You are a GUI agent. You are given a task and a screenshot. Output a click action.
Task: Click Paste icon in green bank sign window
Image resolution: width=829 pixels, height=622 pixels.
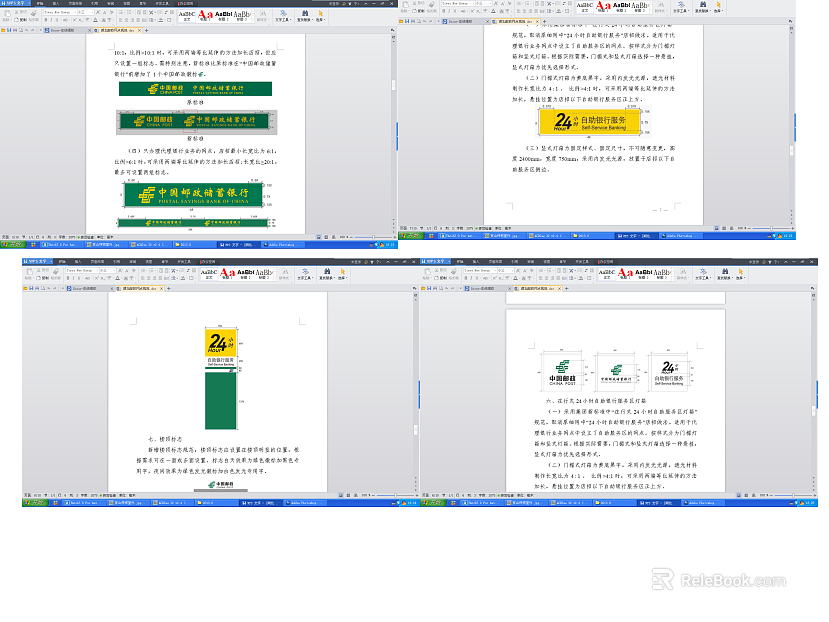point(7,13)
